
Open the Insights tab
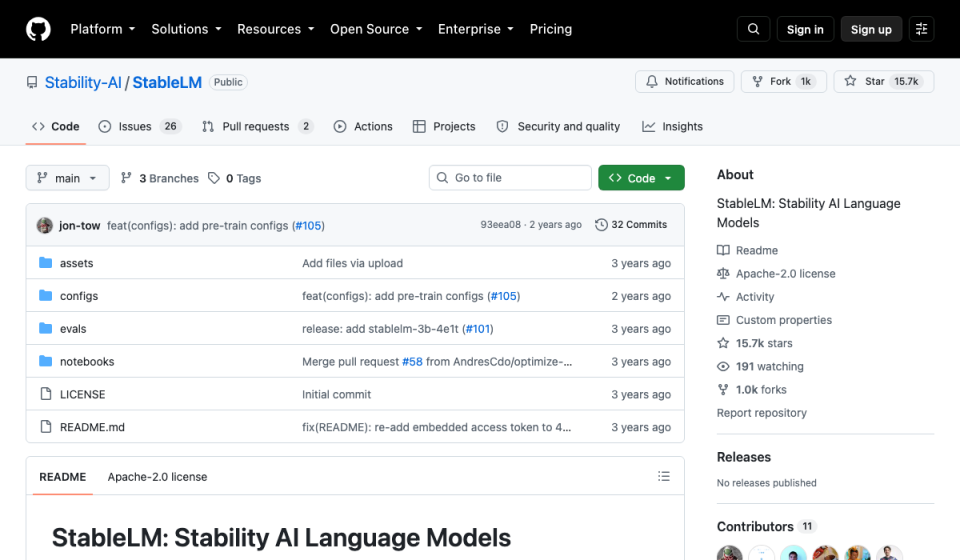[x=672, y=126]
